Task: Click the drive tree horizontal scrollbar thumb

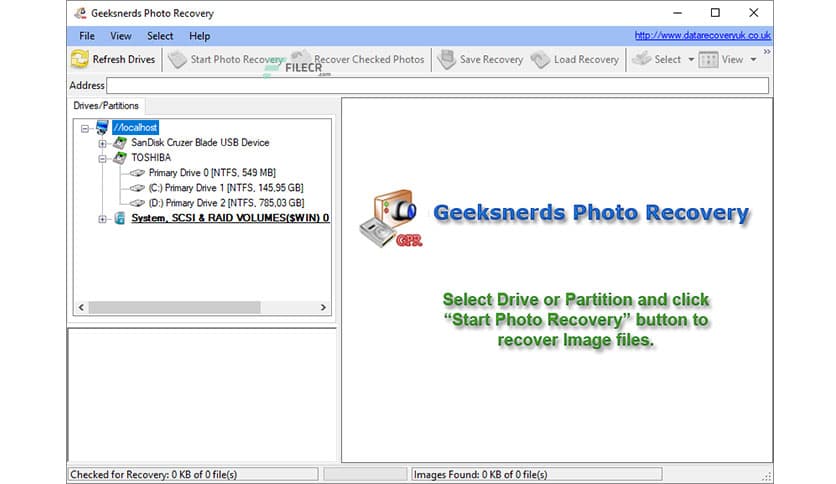Action: [x=174, y=308]
